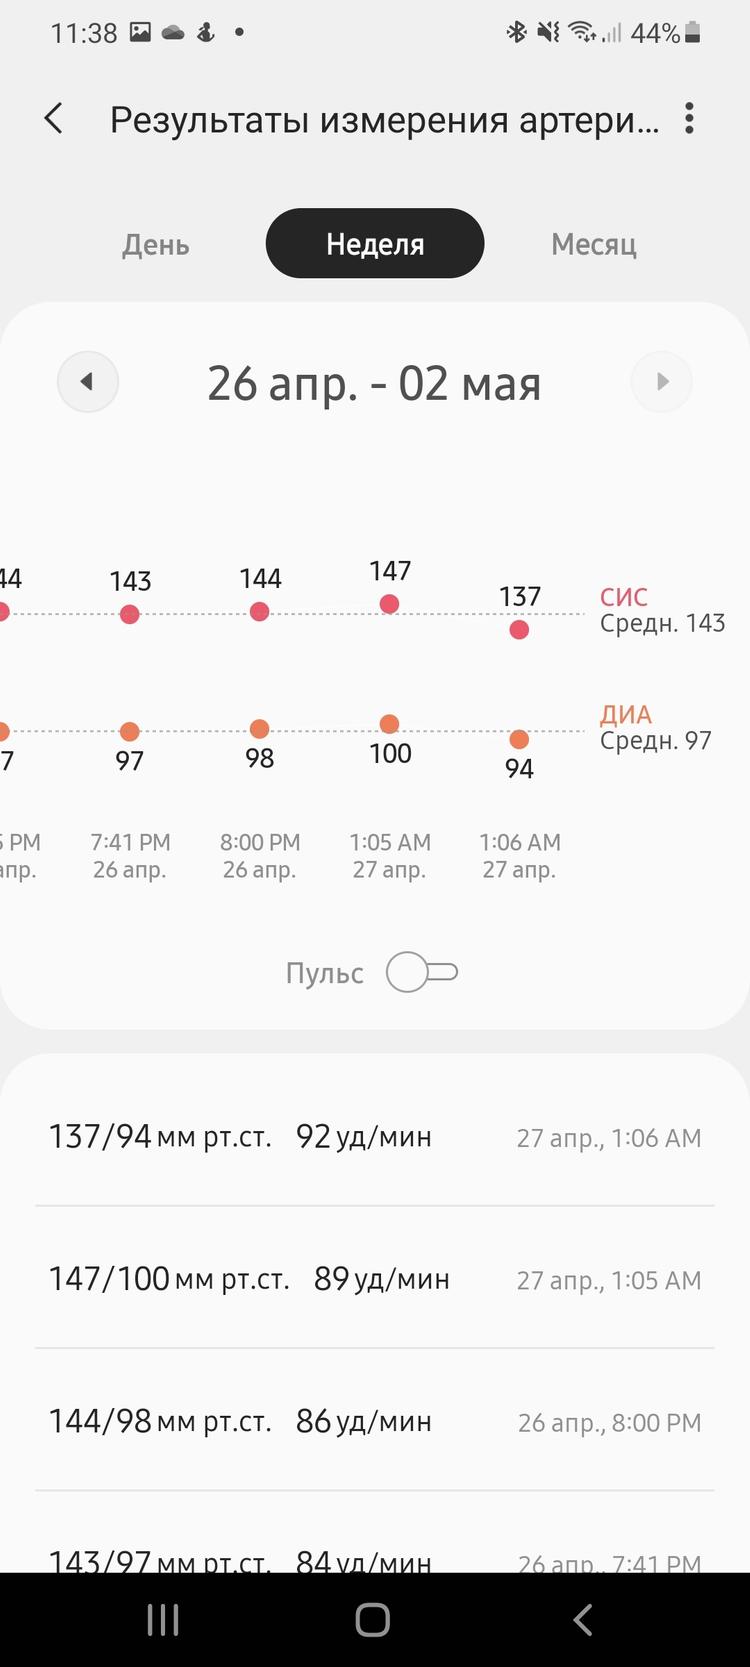This screenshot has height=1667, width=750.
Task: Tap the Bluetooth status bar icon
Action: [516, 33]
